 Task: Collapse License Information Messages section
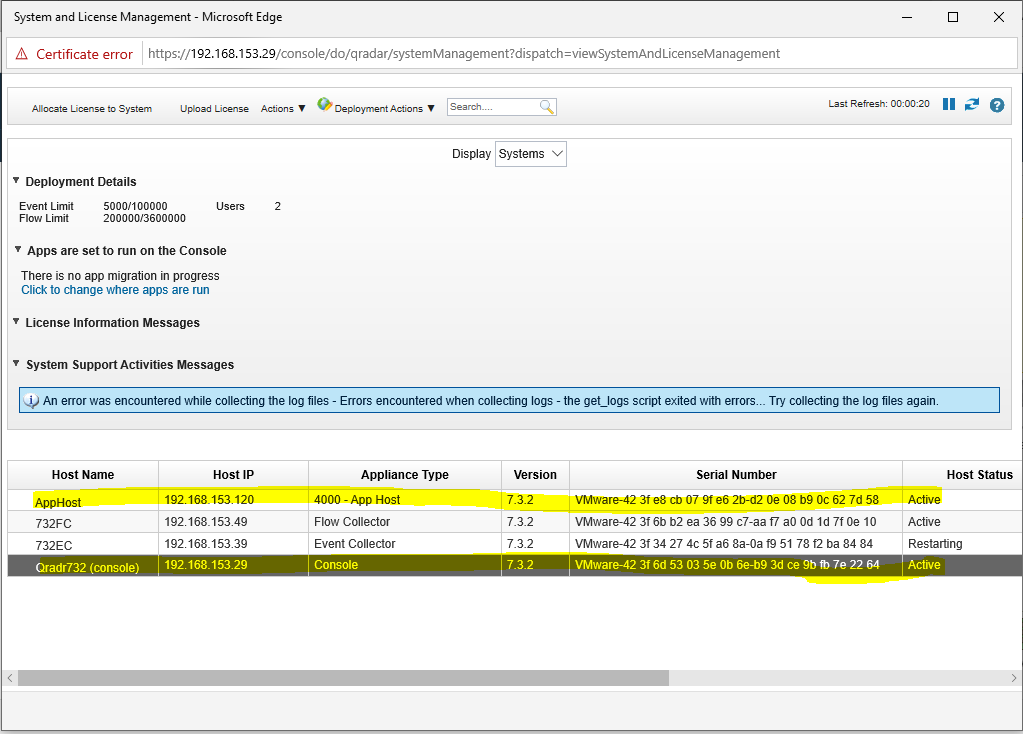pos(16,322)
